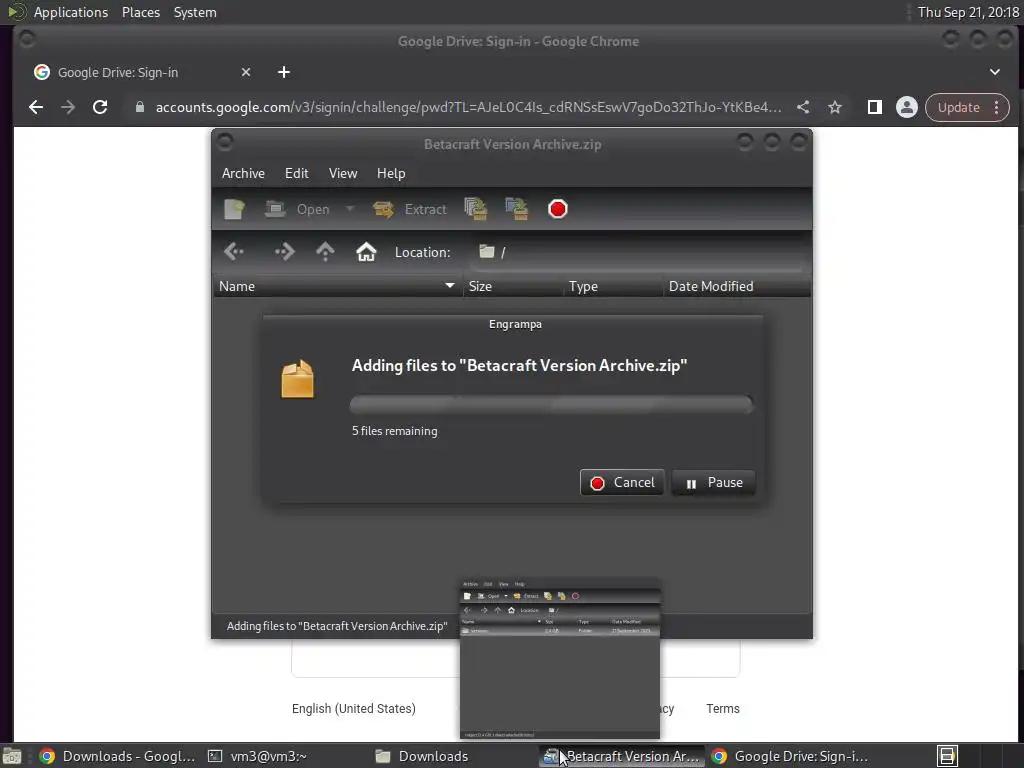
Task: Select the Google Drive: Sign-in tab
Action: [x=140, y=72]
